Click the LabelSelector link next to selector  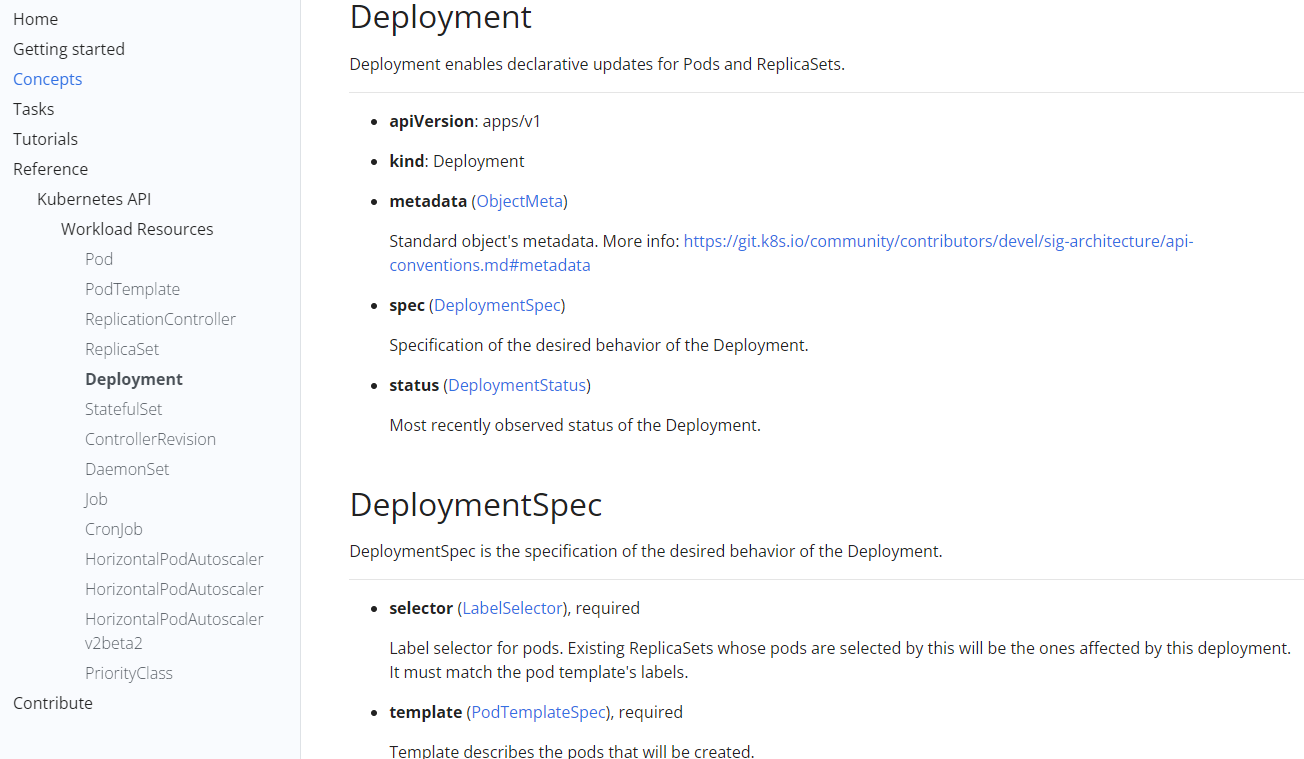(512, 608)
